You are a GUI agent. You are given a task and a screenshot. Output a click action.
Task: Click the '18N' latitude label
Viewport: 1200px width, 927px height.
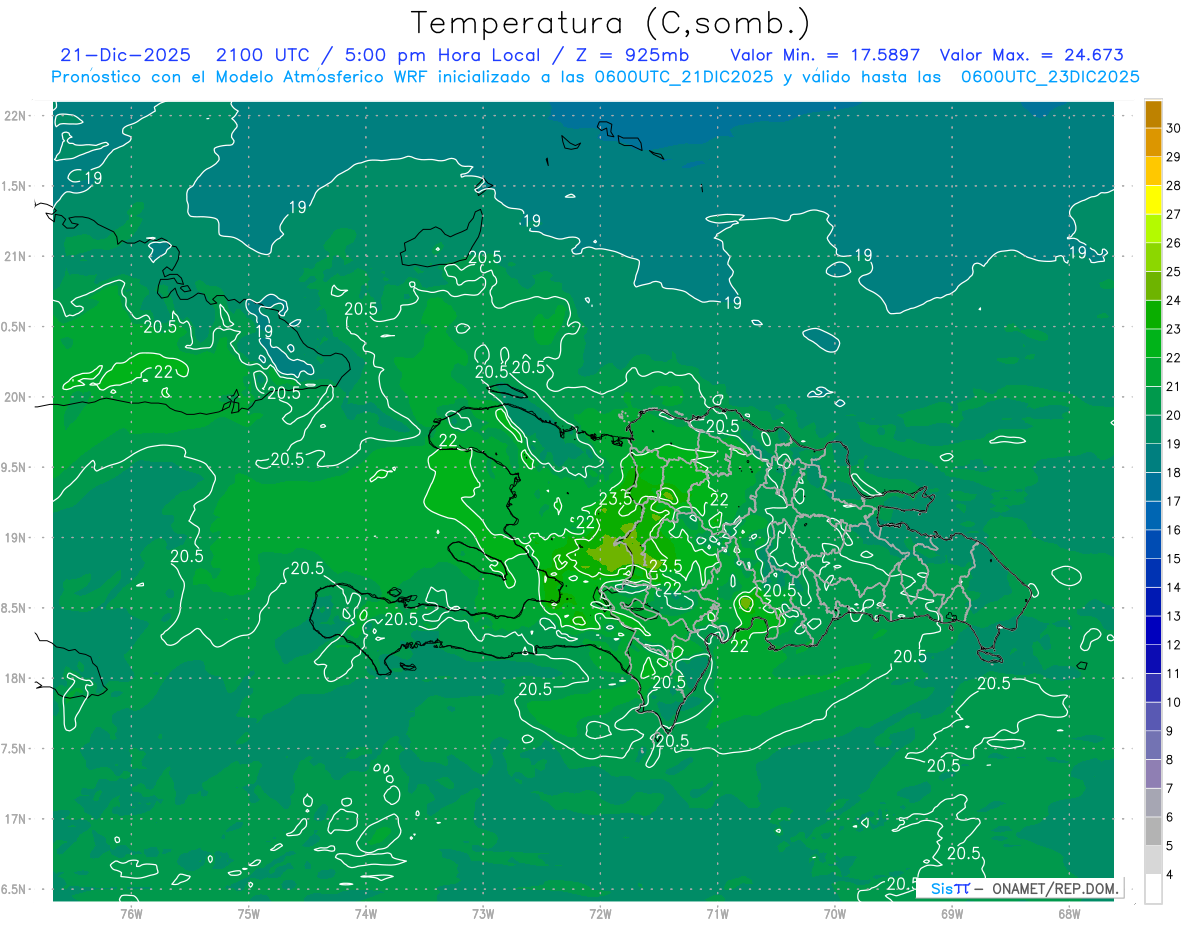pyautogui.click(x=13, y=679)
